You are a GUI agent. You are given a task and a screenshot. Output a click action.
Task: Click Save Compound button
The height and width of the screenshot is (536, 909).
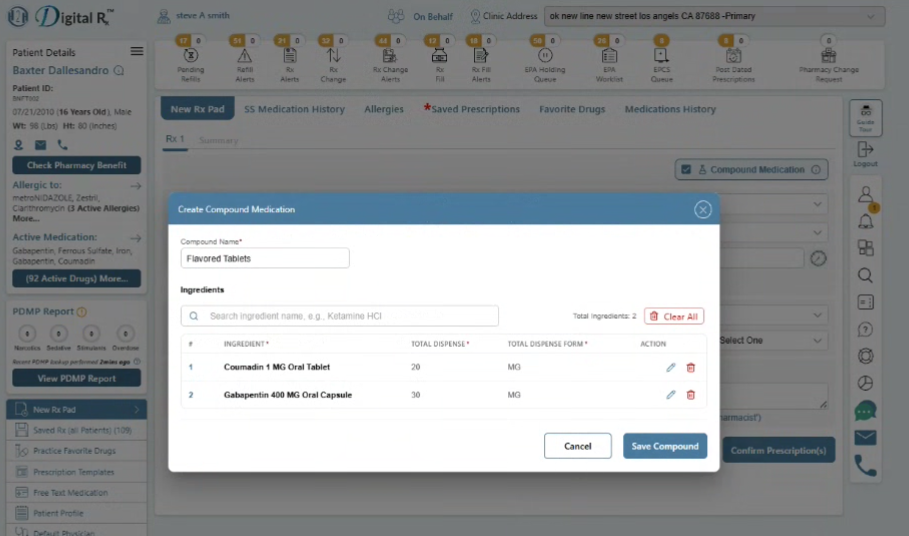(x=665, y=446)
